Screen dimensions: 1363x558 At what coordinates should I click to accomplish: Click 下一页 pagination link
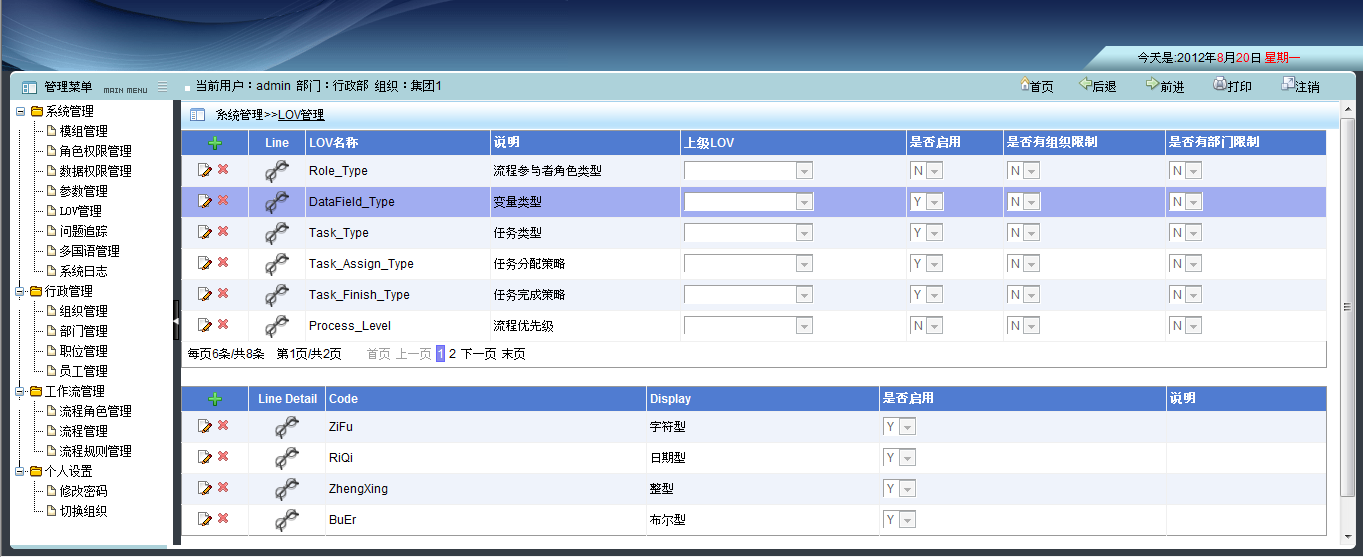pyautogui.click(x=478, y=354)
